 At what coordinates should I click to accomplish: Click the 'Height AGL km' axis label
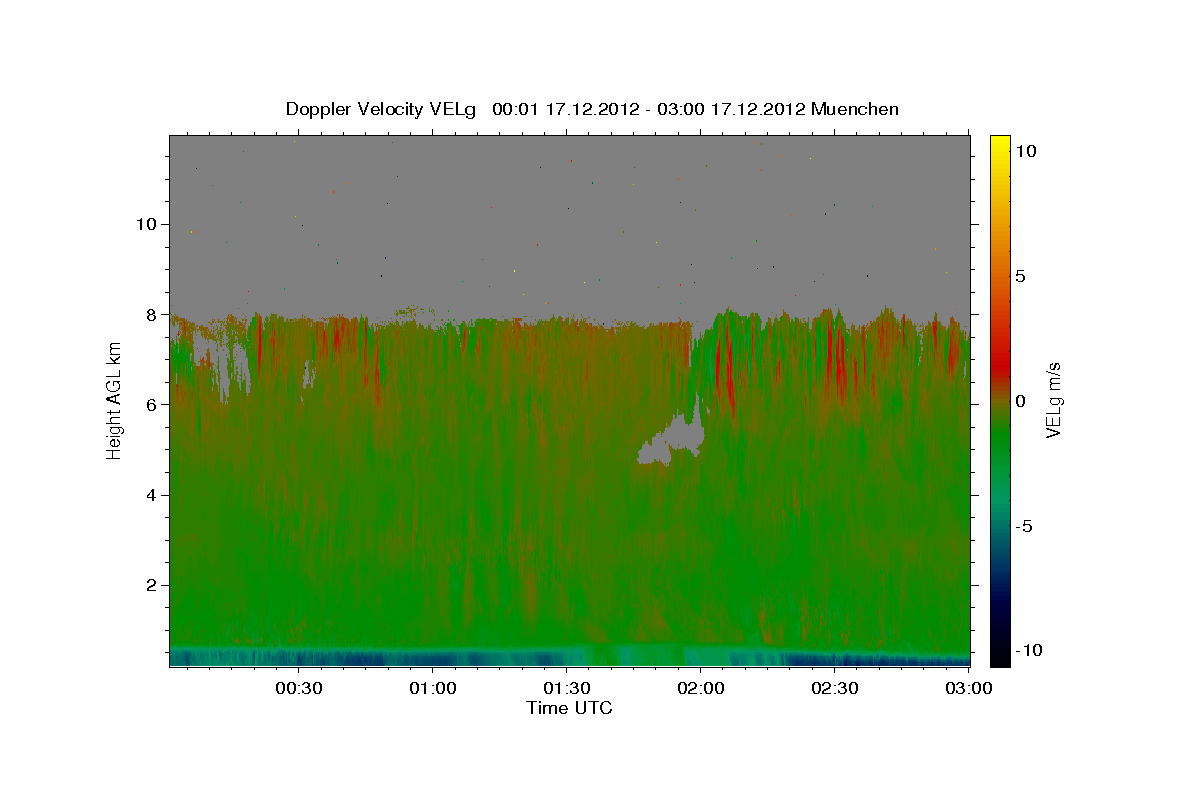(x=114, y=401)
